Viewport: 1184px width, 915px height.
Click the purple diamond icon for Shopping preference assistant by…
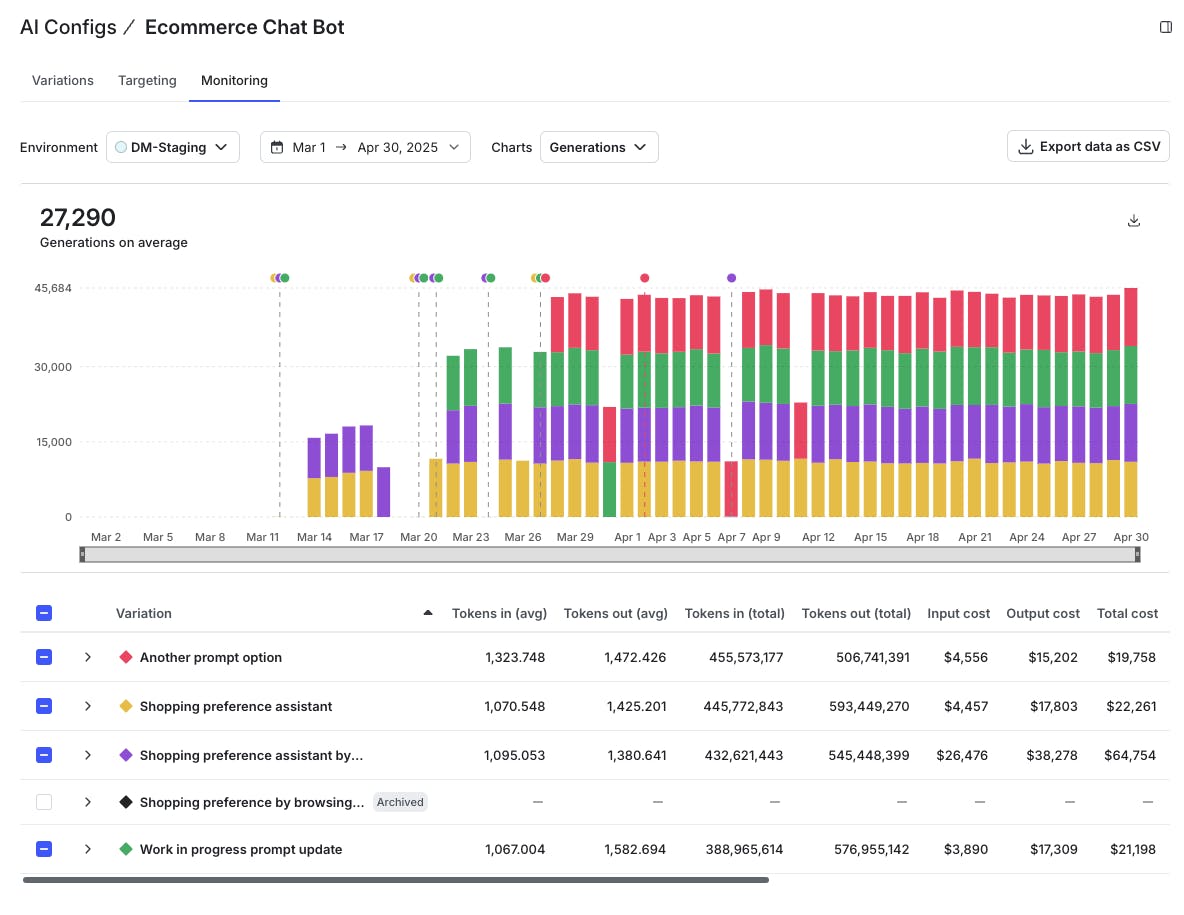click(126, 755)
